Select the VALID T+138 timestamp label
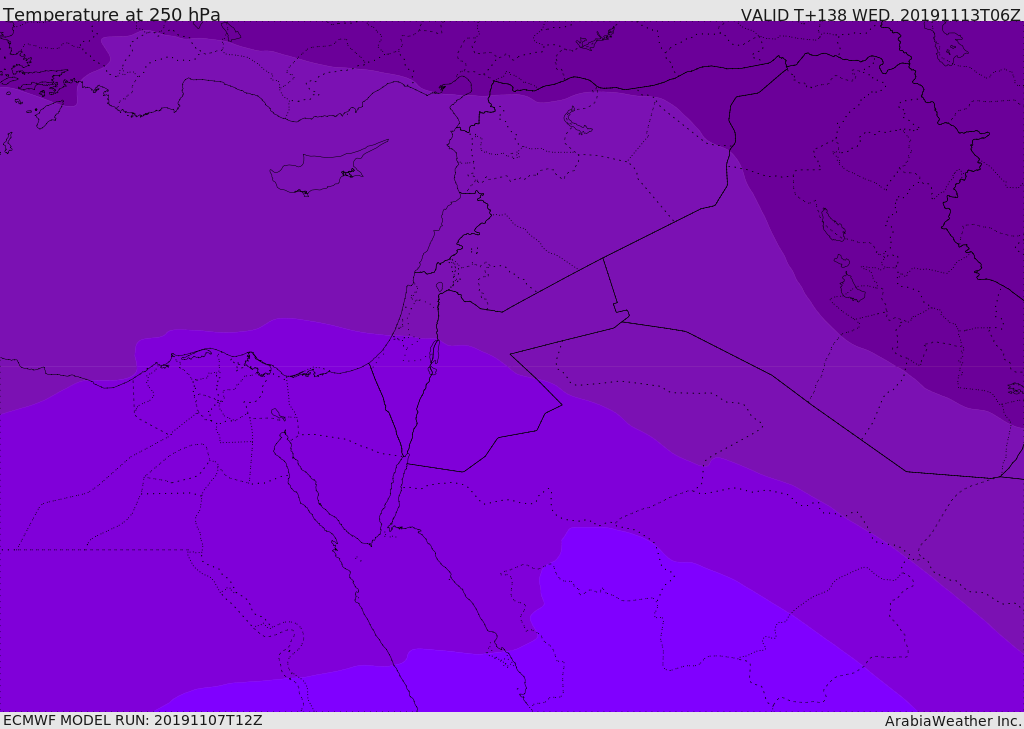This screenshot has width=1024, height=729. click(x=880, y=15)
